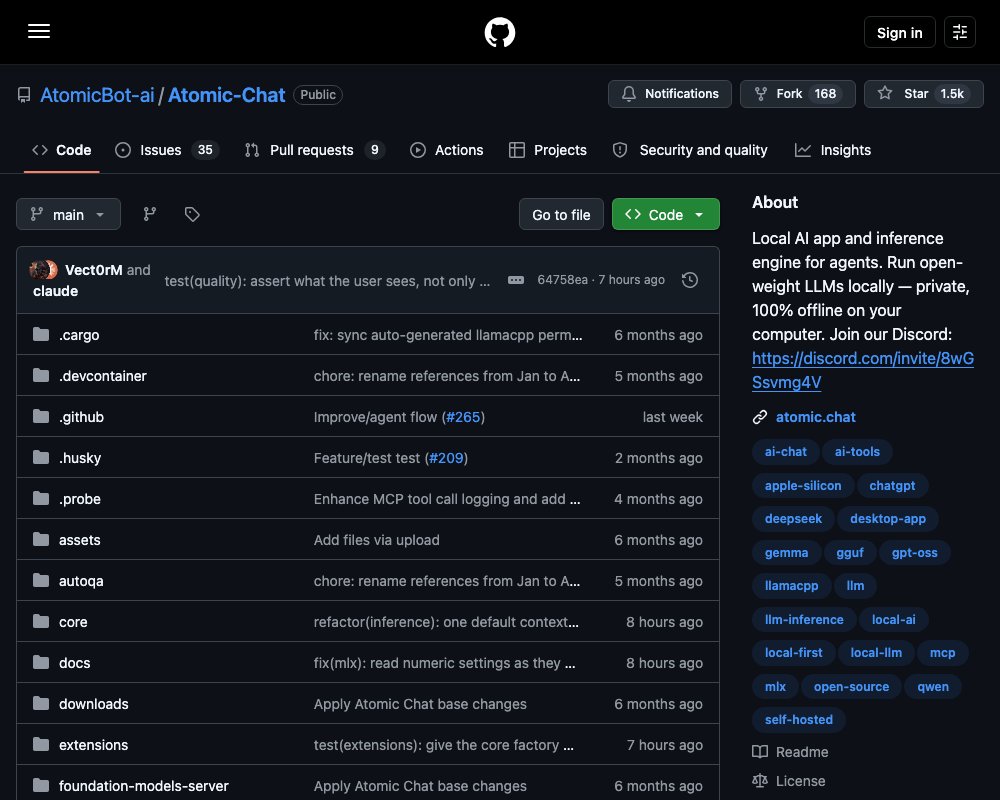Open the Vect0rM author link

click(x=94, y=270)
